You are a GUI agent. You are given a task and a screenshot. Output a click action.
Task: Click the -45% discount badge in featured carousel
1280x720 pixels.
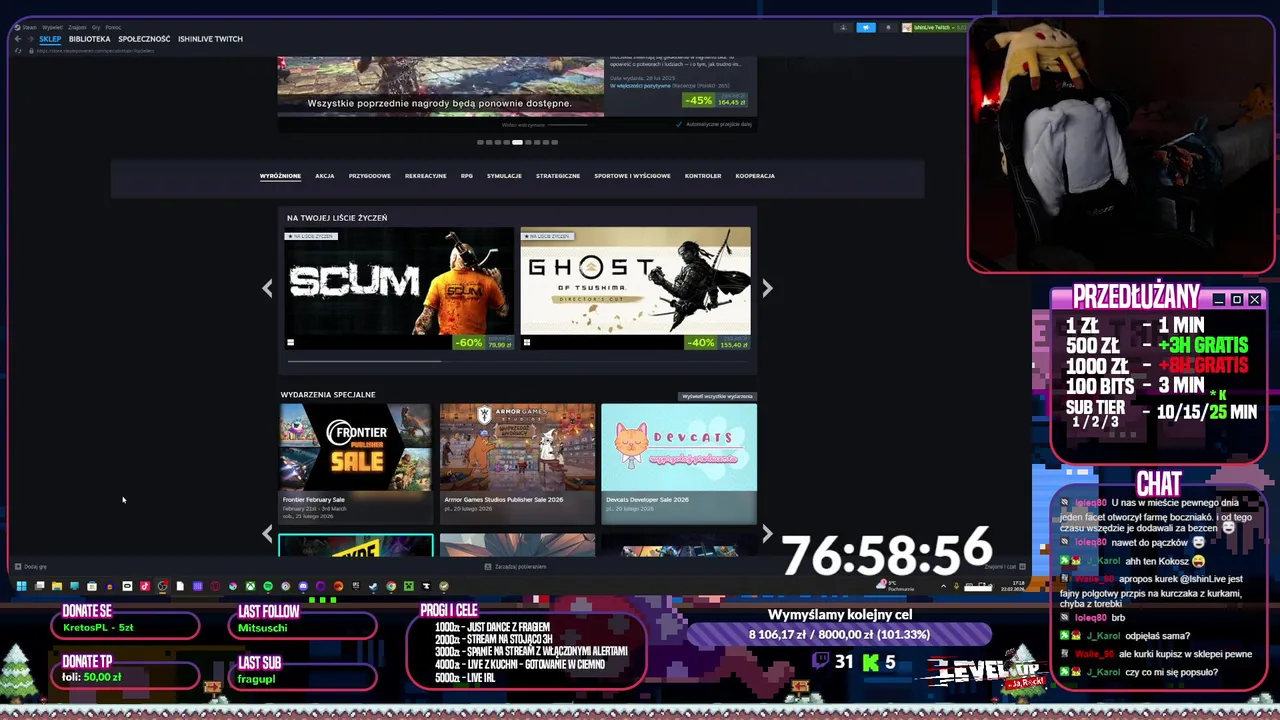698,100
